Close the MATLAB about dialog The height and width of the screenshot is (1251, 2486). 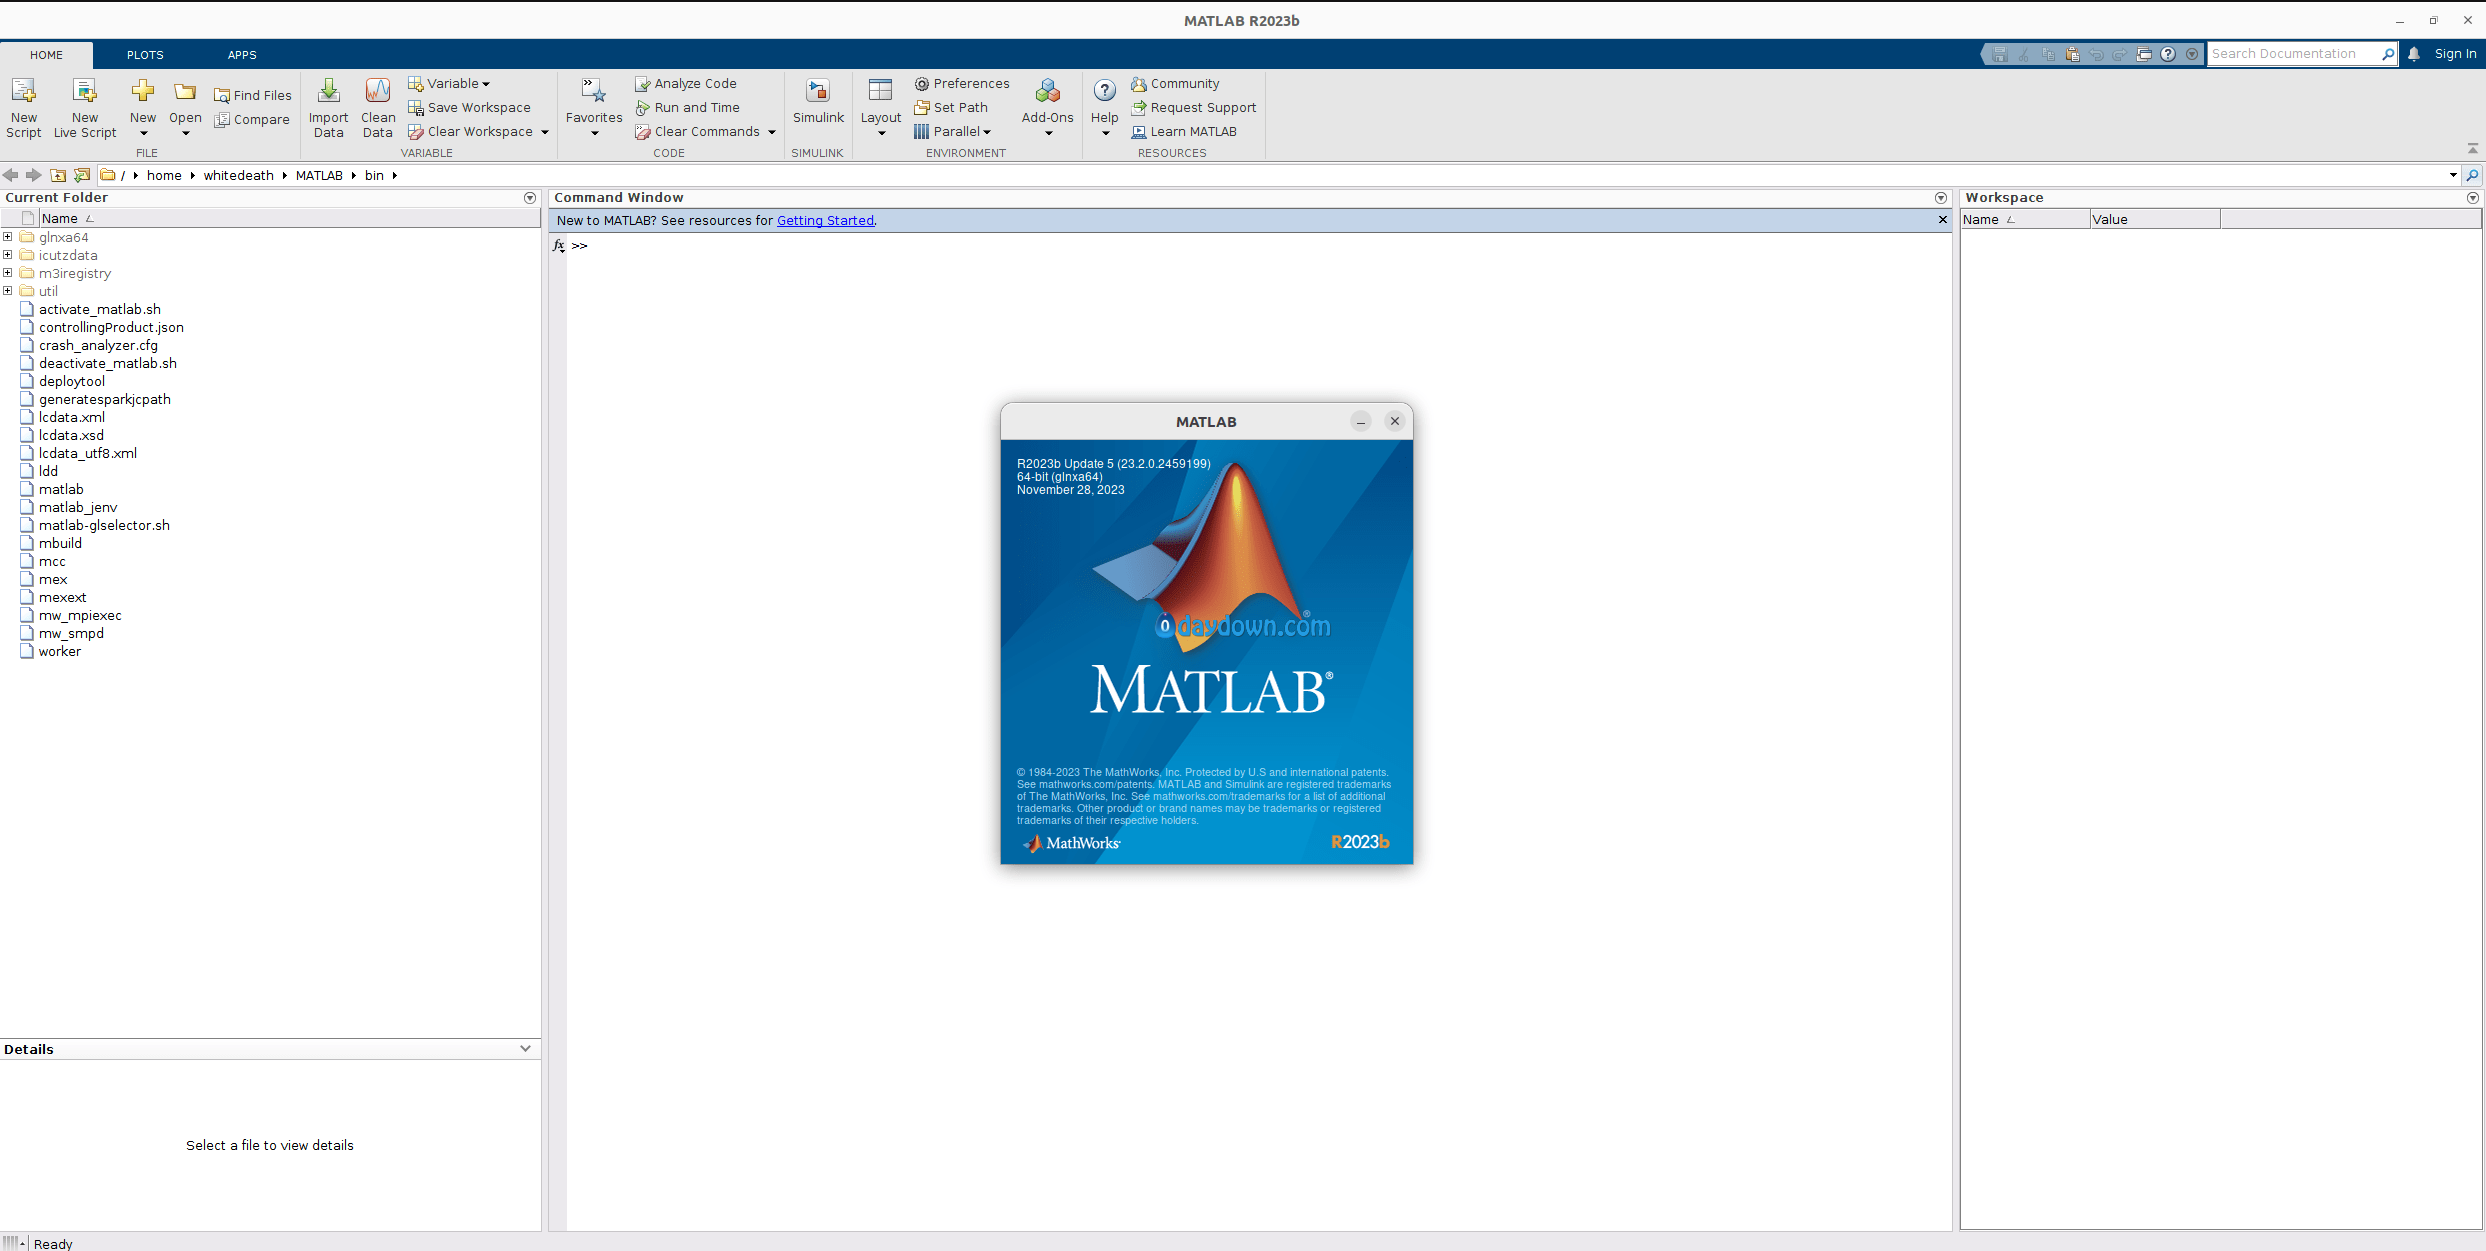tap(1394, 421)
